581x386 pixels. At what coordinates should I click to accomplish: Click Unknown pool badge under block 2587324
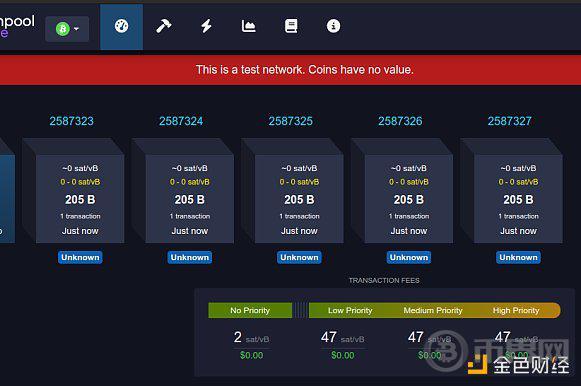coord(189,257)
